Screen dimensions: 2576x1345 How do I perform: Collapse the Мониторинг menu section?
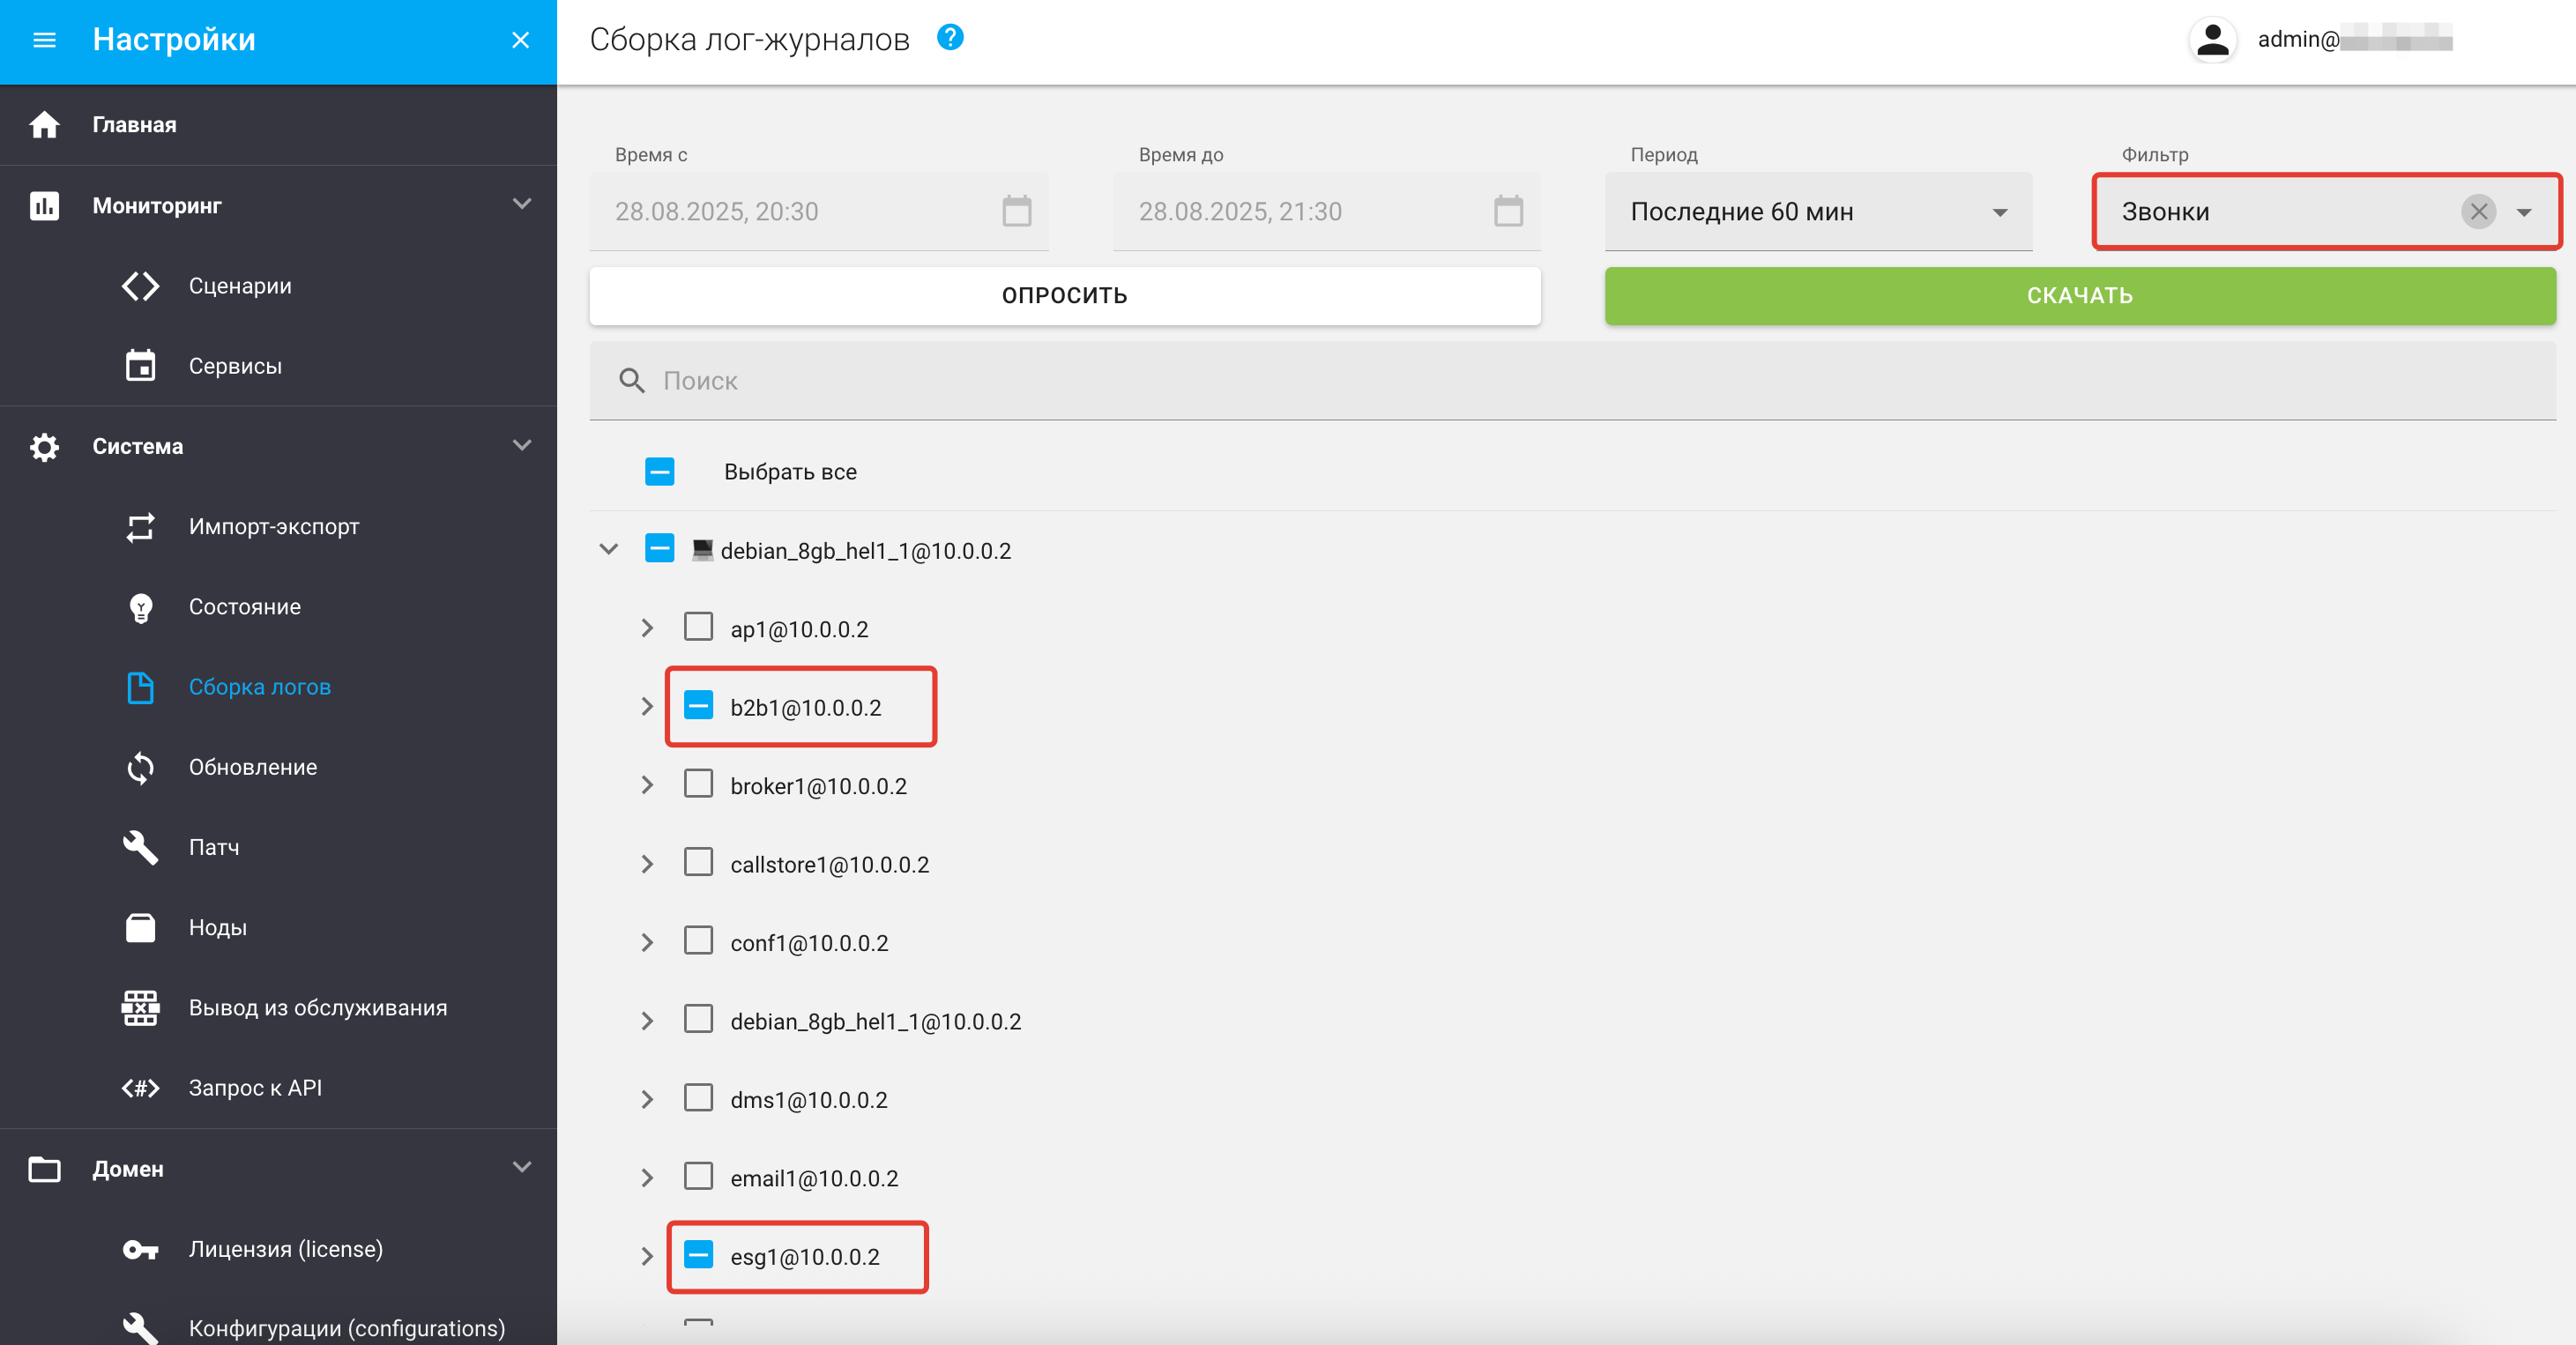[521, 205]
